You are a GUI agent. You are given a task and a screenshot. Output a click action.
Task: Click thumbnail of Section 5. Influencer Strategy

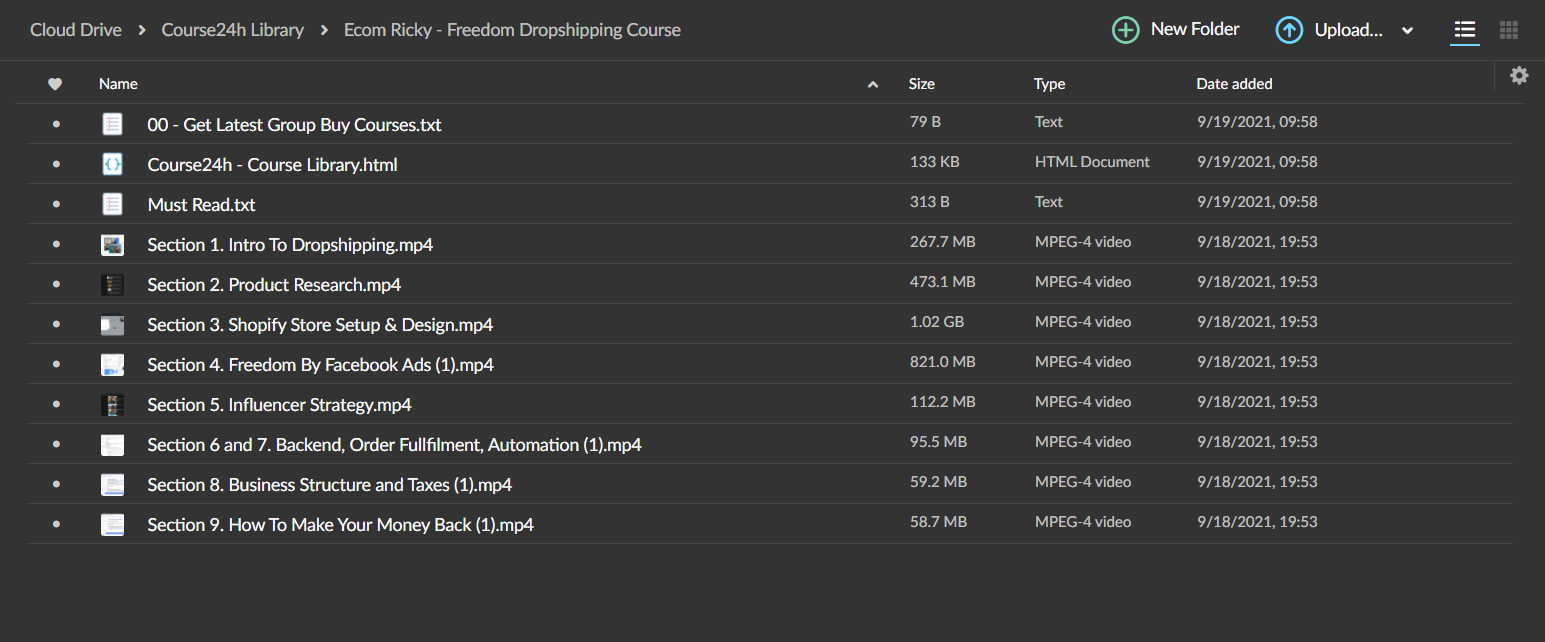tap(112, 404)
